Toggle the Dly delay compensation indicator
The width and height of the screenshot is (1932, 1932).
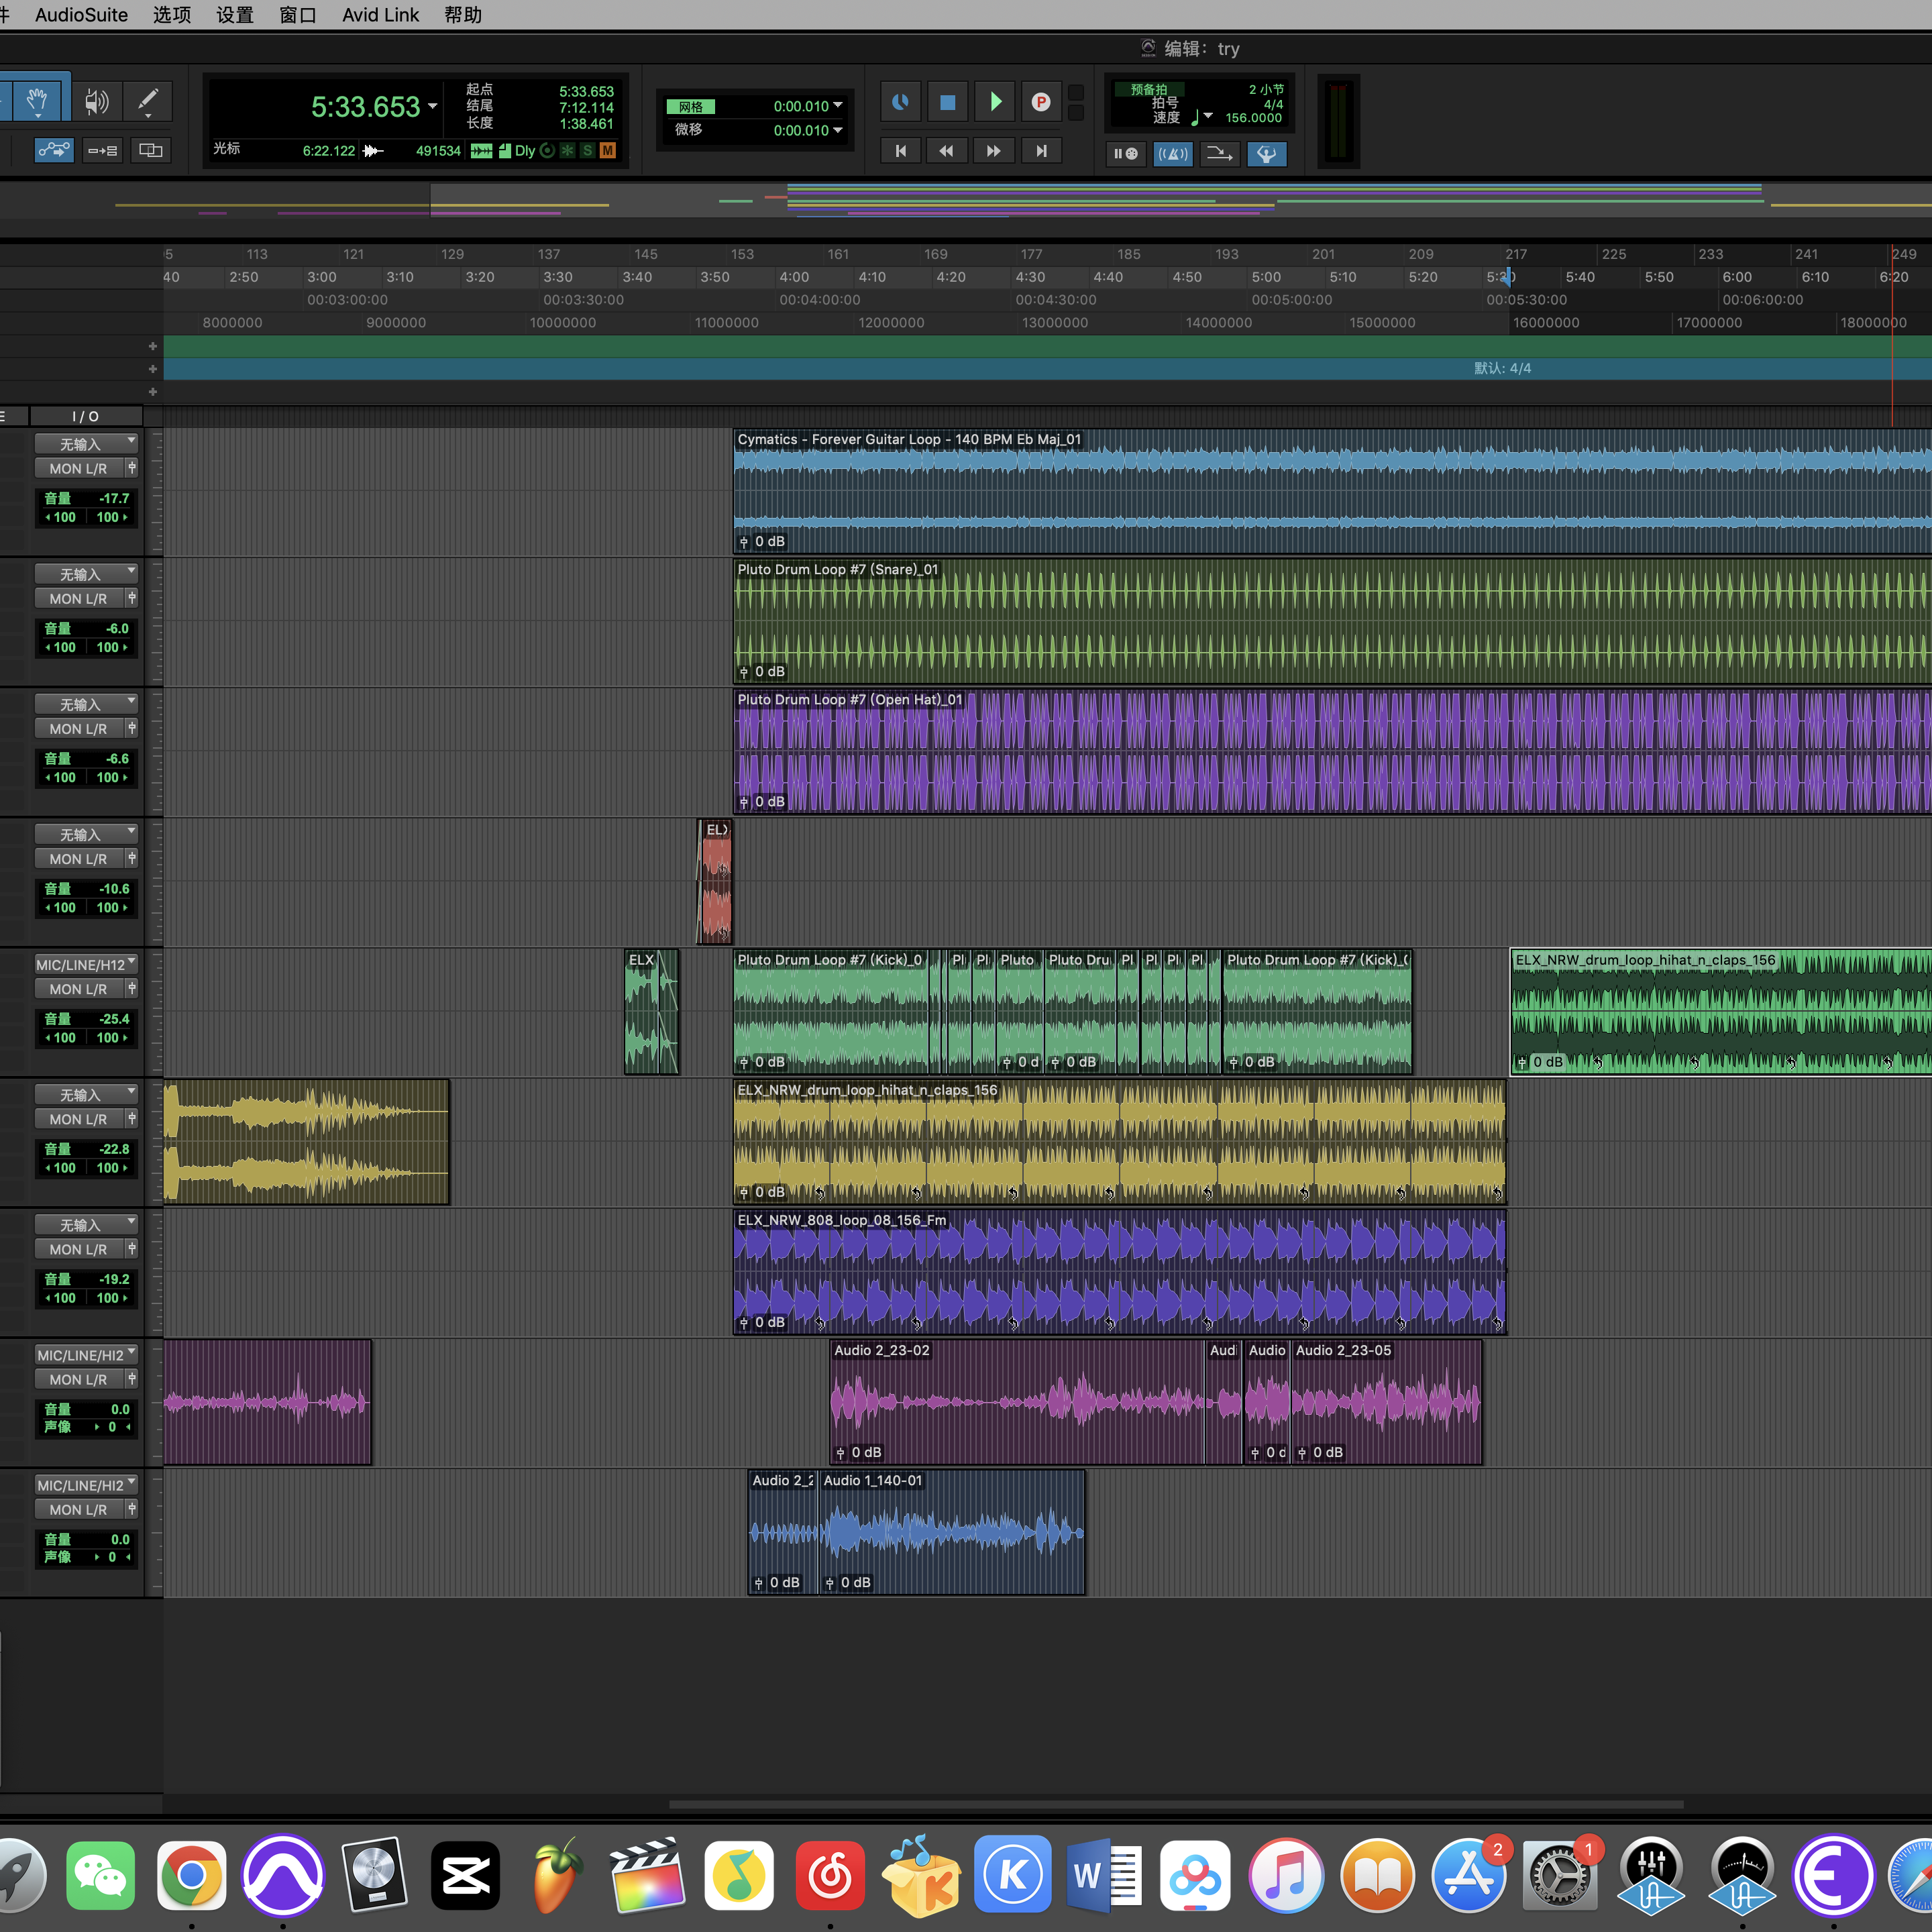pos(525,151)
